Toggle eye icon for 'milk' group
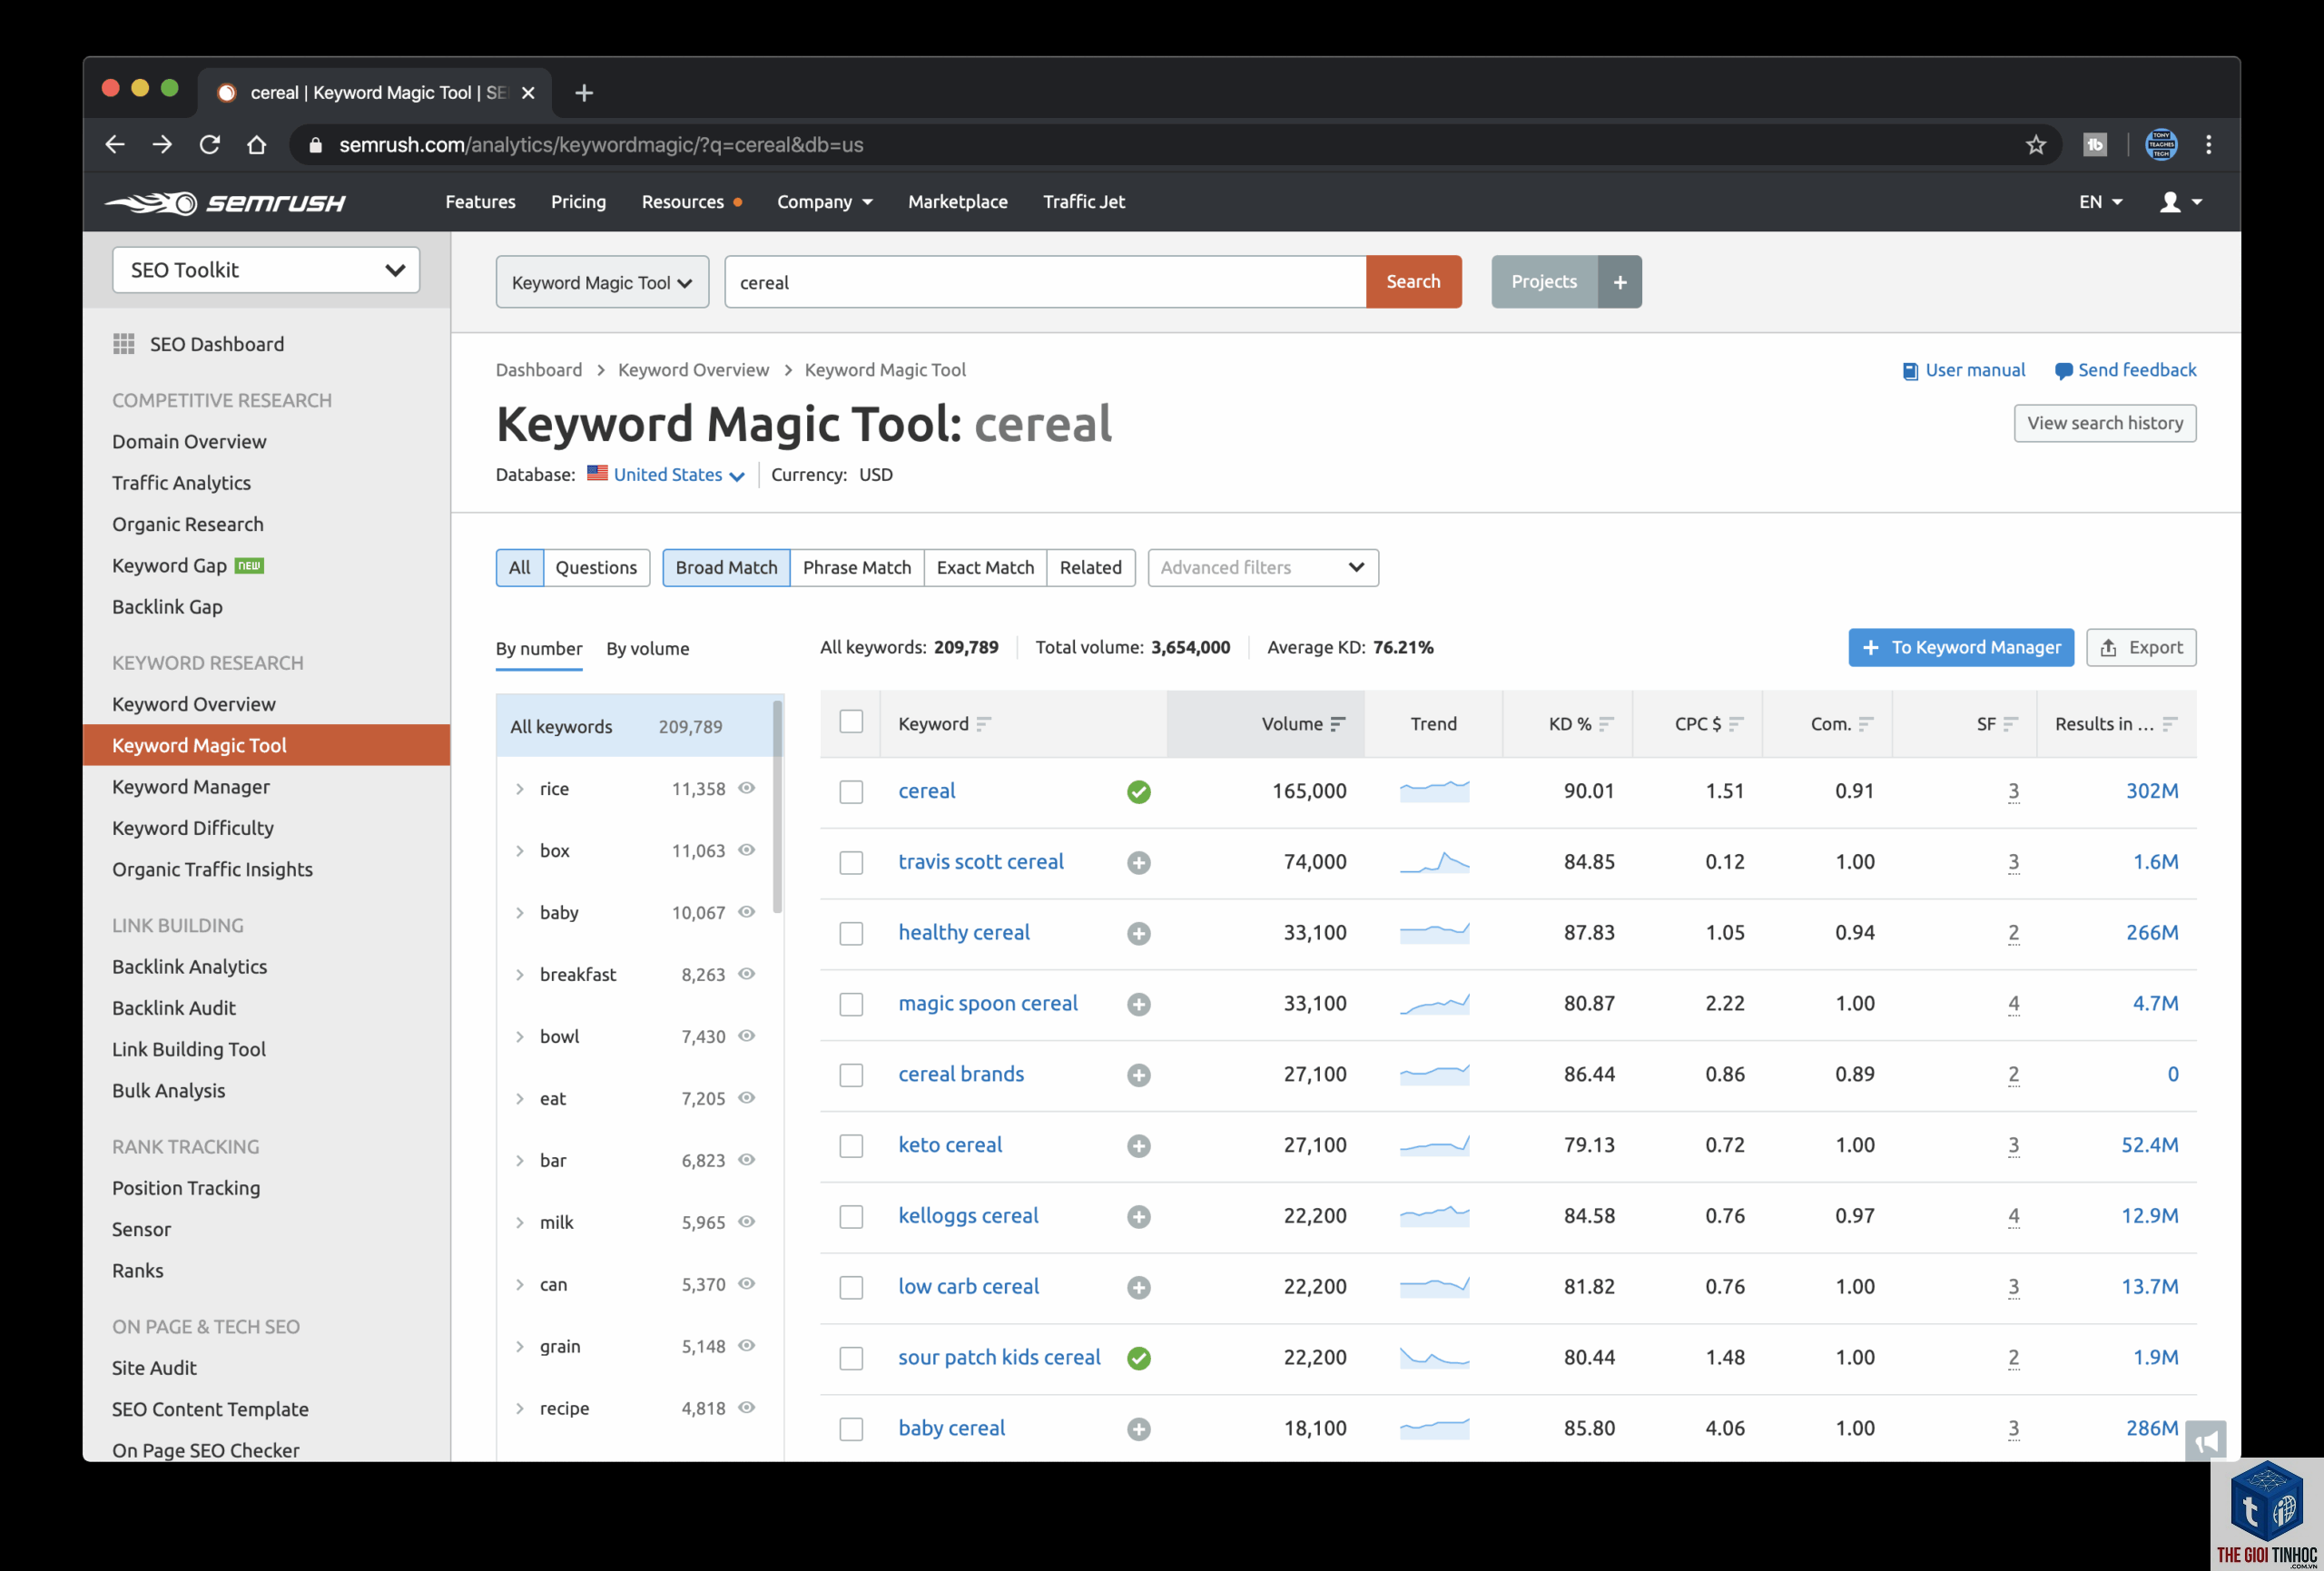The image size is (2324, 1571). pyautogui.click(x=746, y=1222)
